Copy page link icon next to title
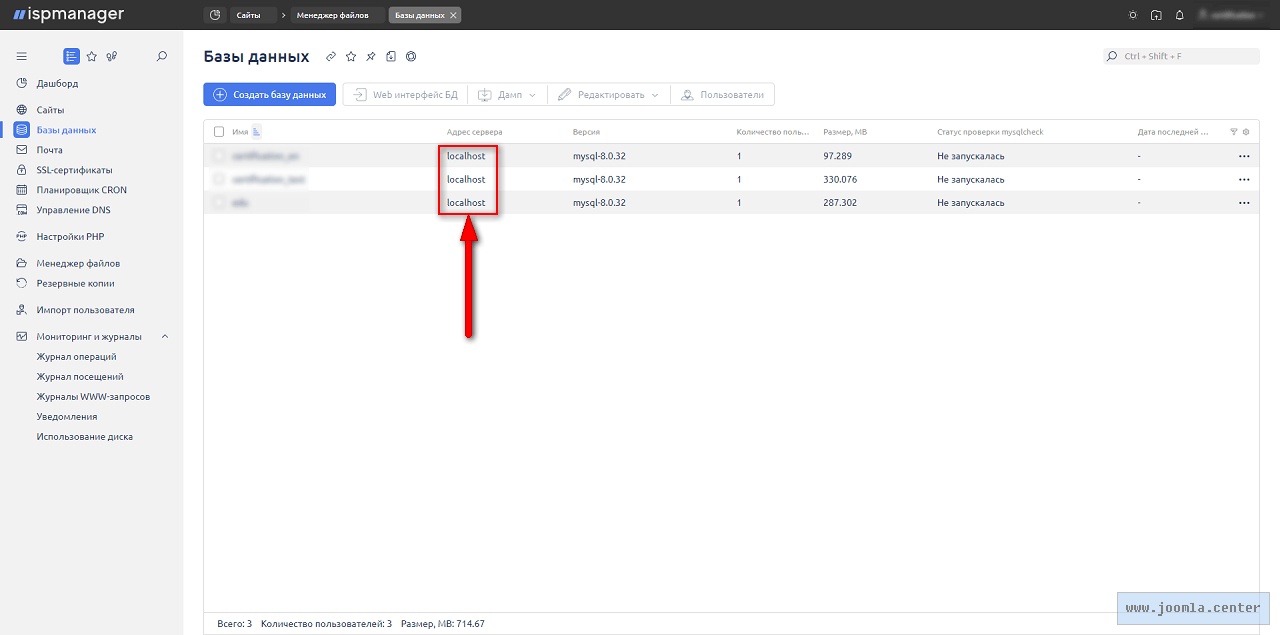Viewport: 1280px width, 635px height. point(331,57)
